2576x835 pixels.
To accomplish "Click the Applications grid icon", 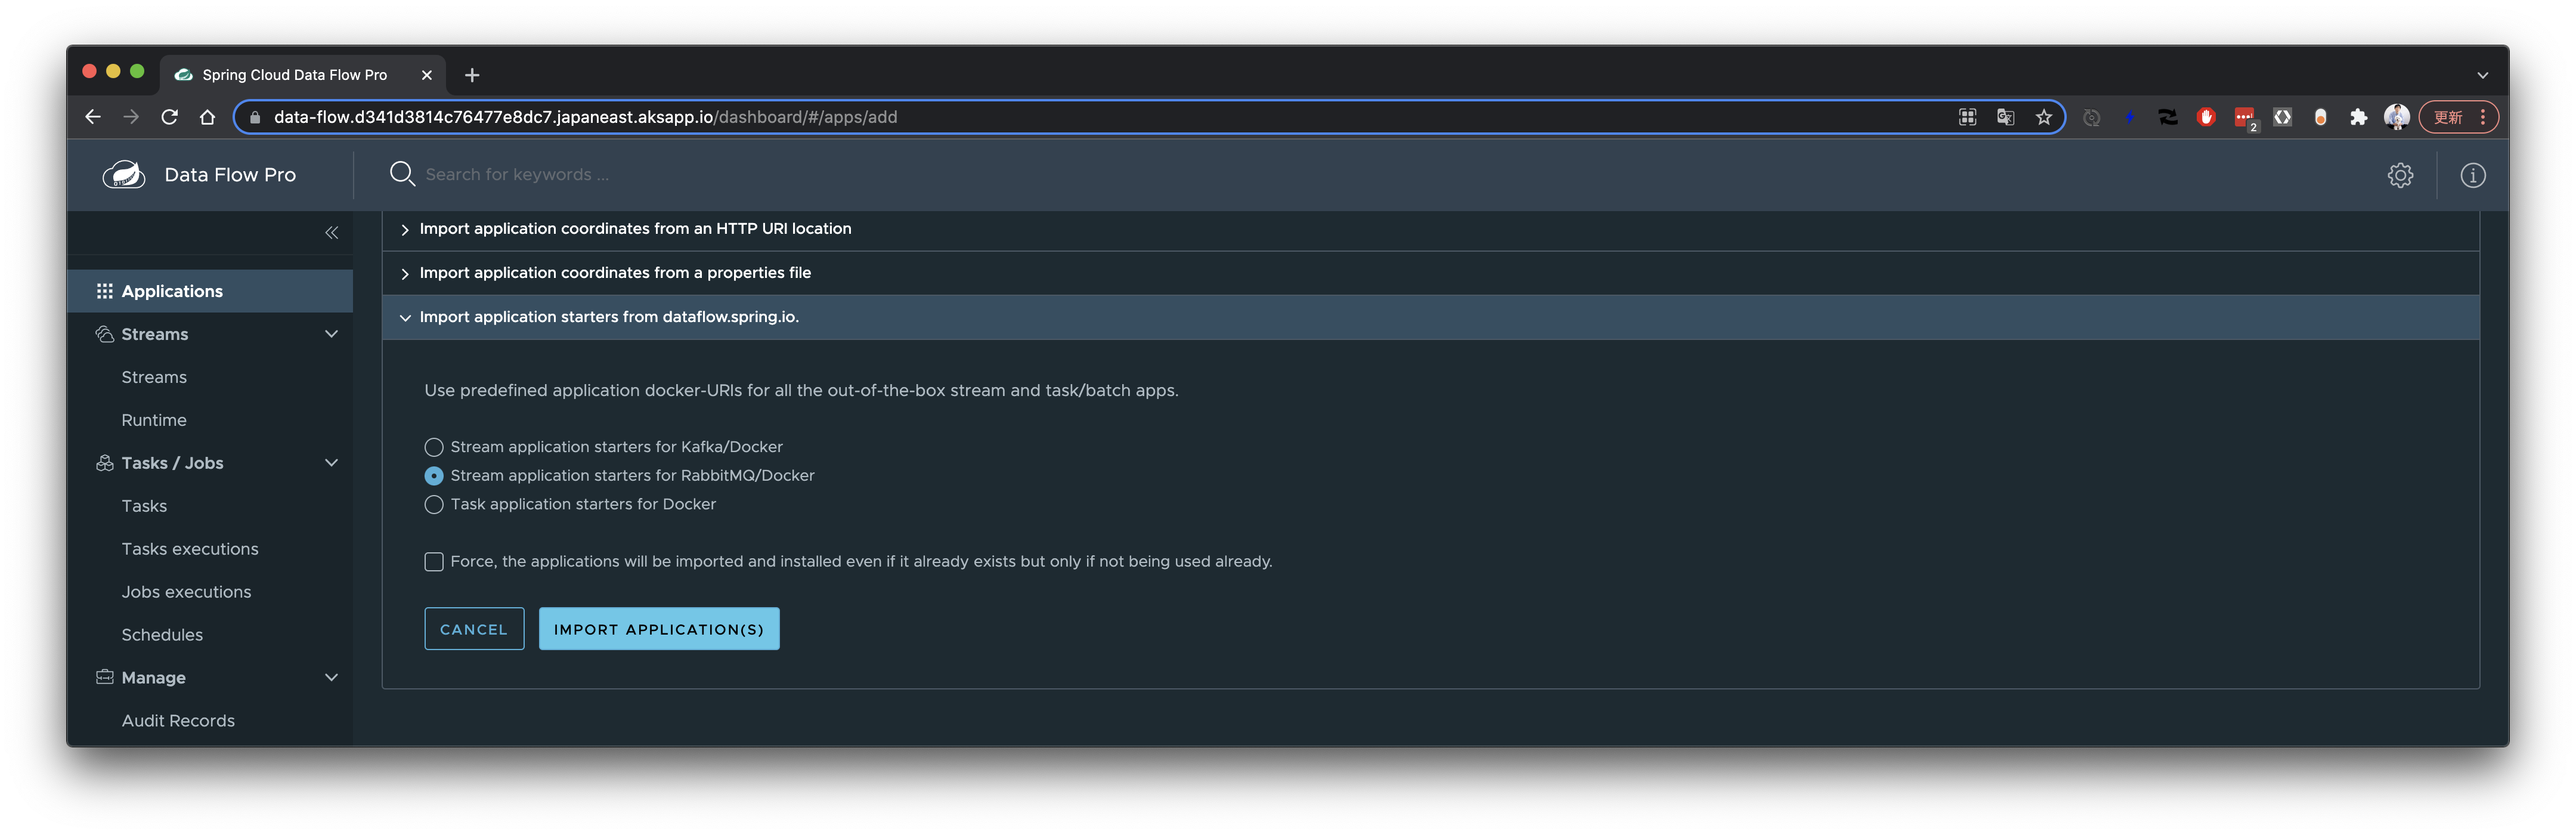I will click(x=104, y=291).
